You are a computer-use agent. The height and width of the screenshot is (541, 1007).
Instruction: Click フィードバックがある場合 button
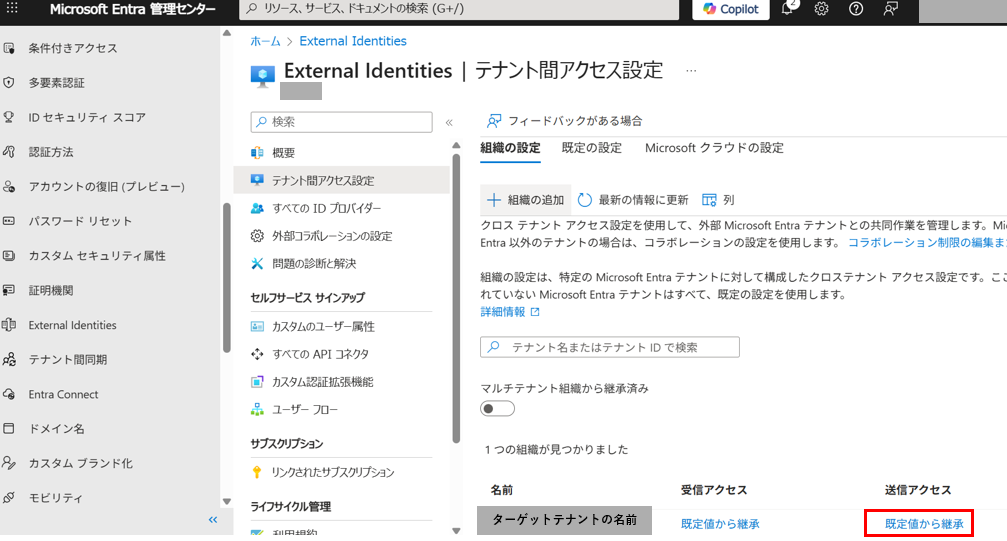click(x=564, y=121)
